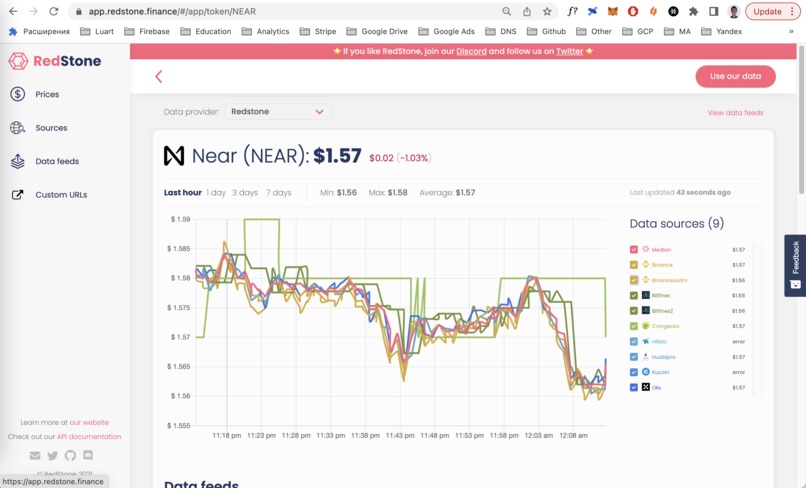Open the View data feeds link
The image size is (806, 488).
click(736, 113)
